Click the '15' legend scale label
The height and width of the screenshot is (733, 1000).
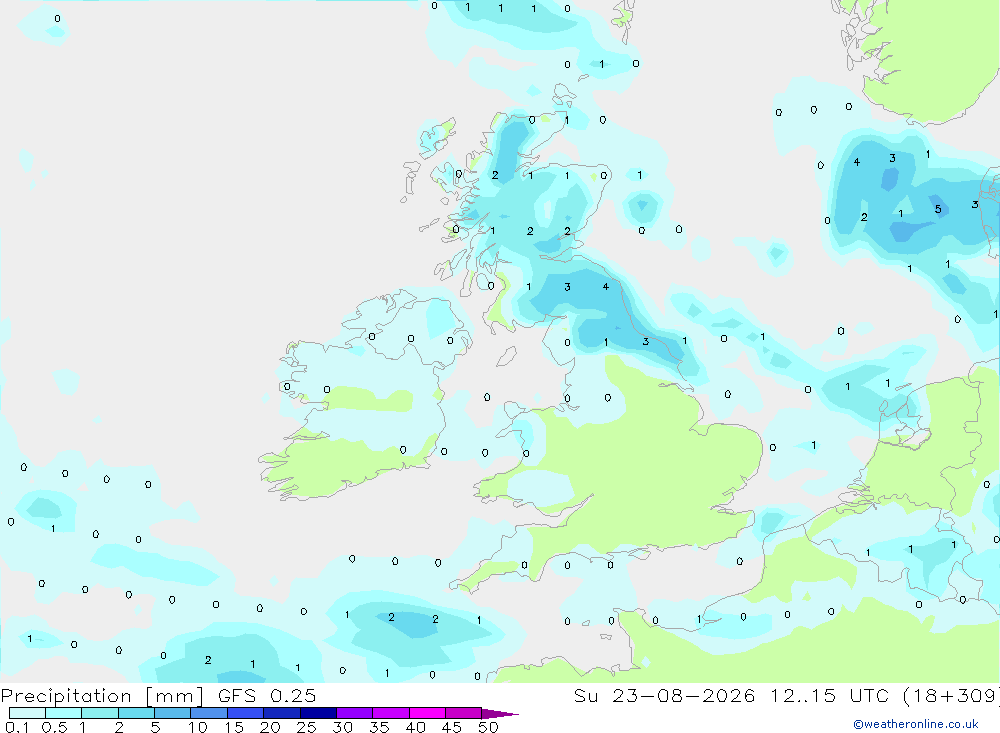[x=233, y=727]
